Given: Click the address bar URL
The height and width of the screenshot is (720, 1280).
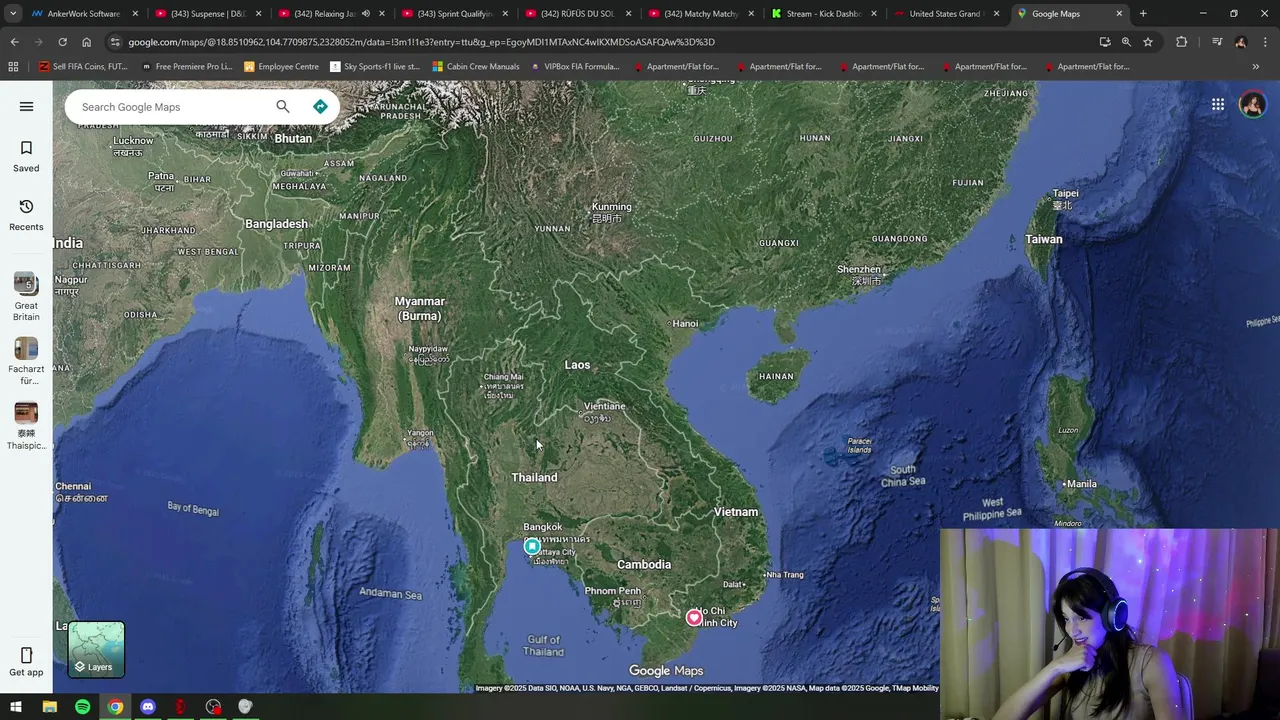Looking at the screenshot, I should pos(421,42).
